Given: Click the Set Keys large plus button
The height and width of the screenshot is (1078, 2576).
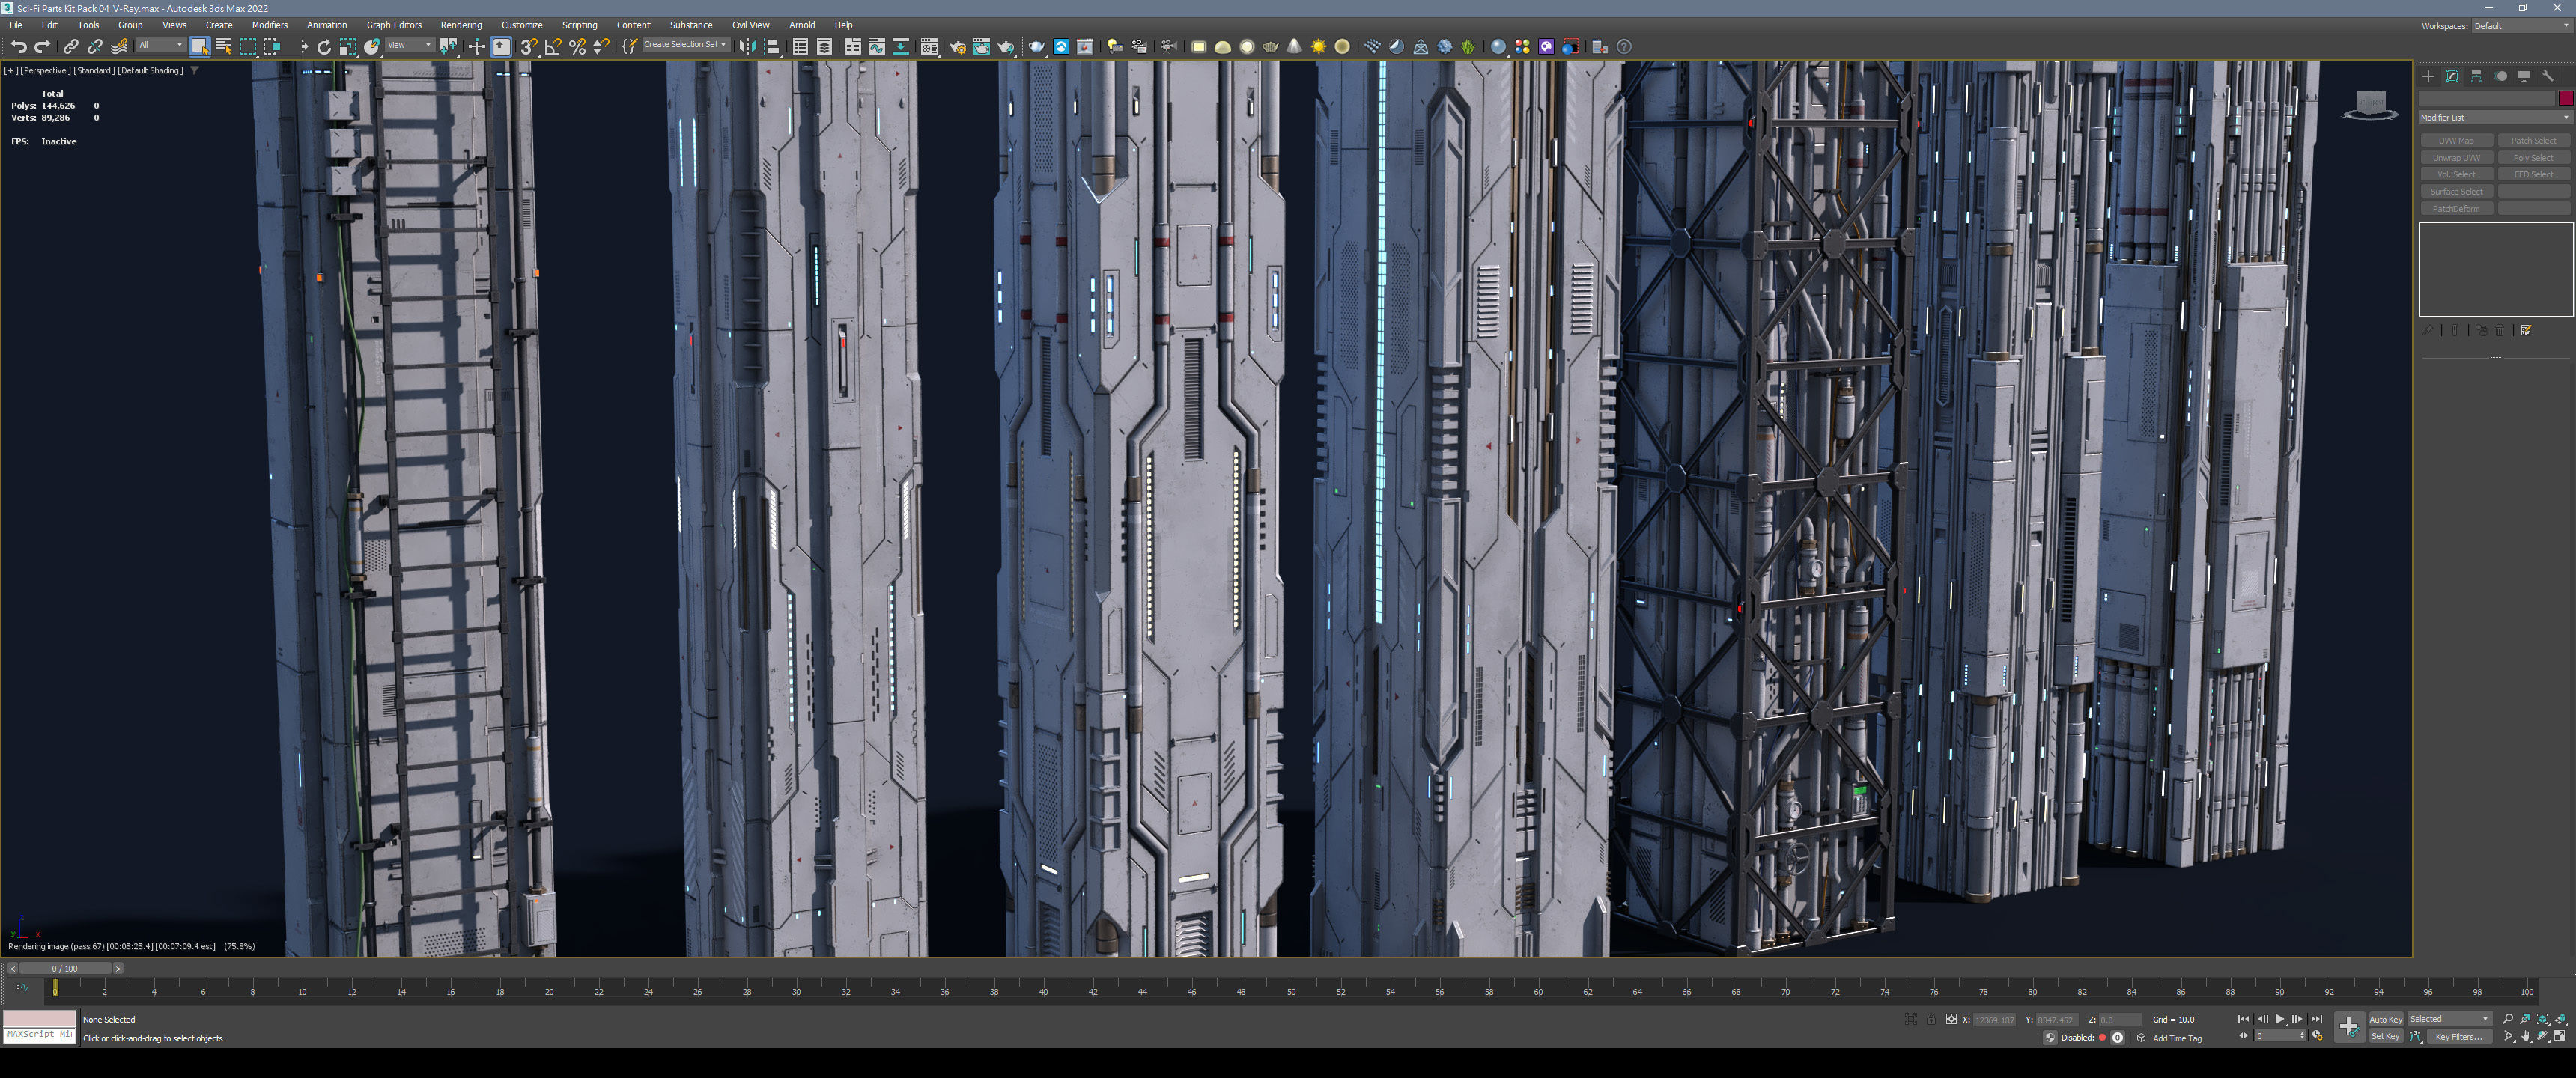Looking at the screenshot, I should coord(2348,1026).
